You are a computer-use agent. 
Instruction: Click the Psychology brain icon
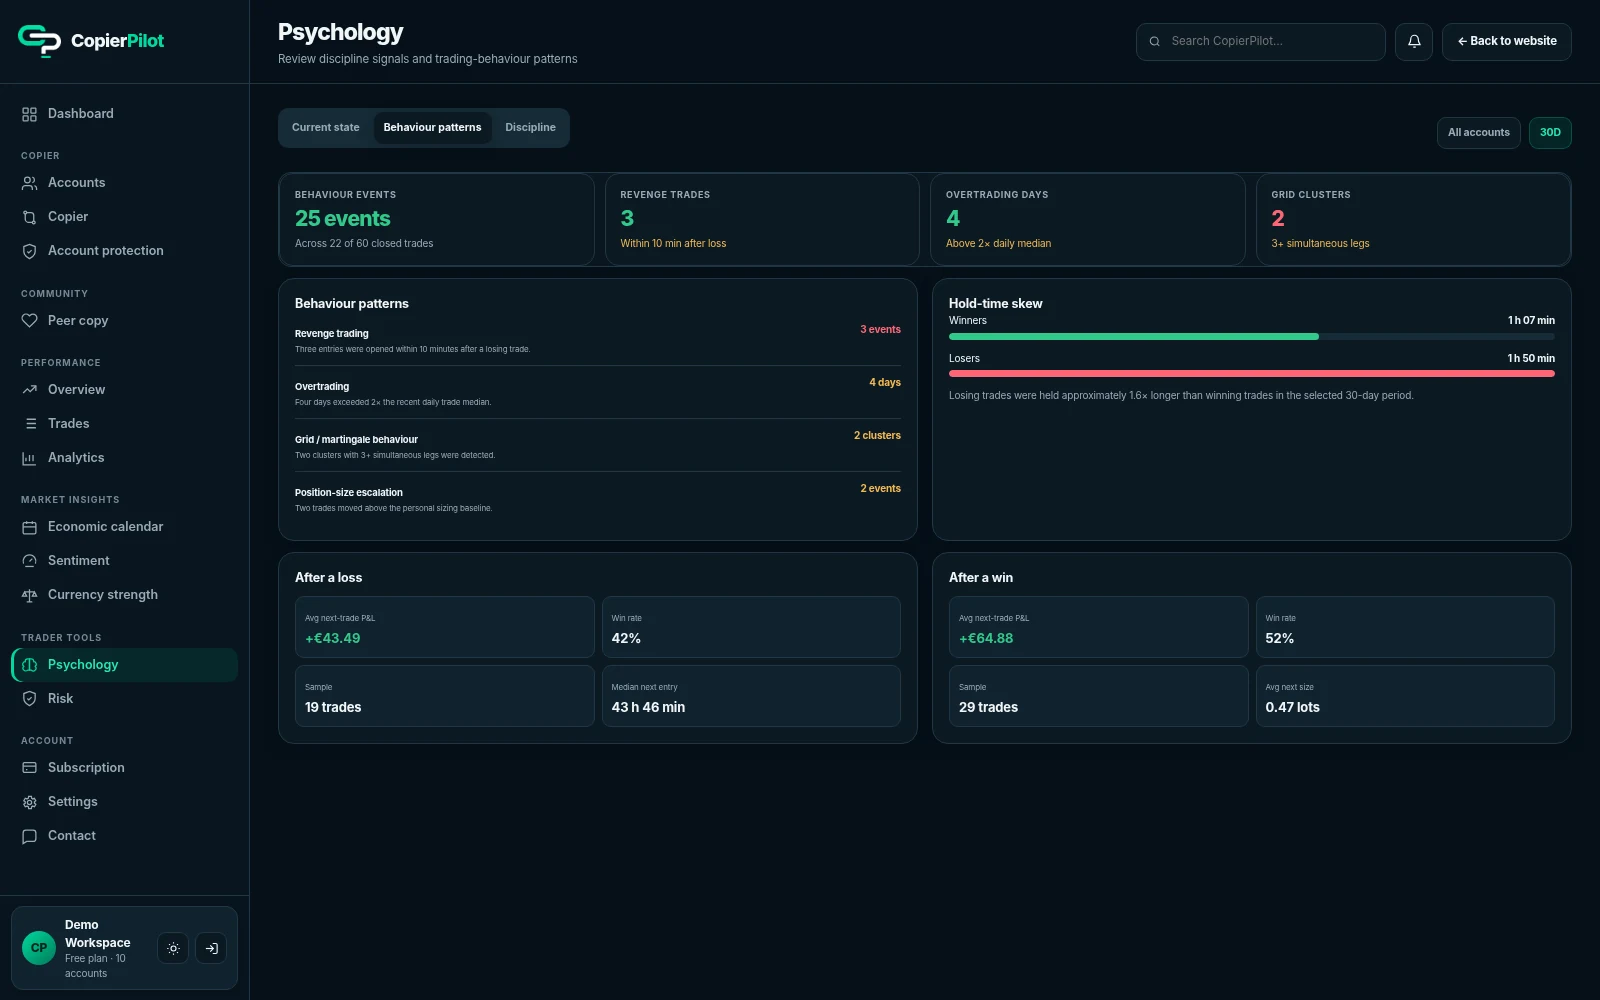tap(29, 665)
